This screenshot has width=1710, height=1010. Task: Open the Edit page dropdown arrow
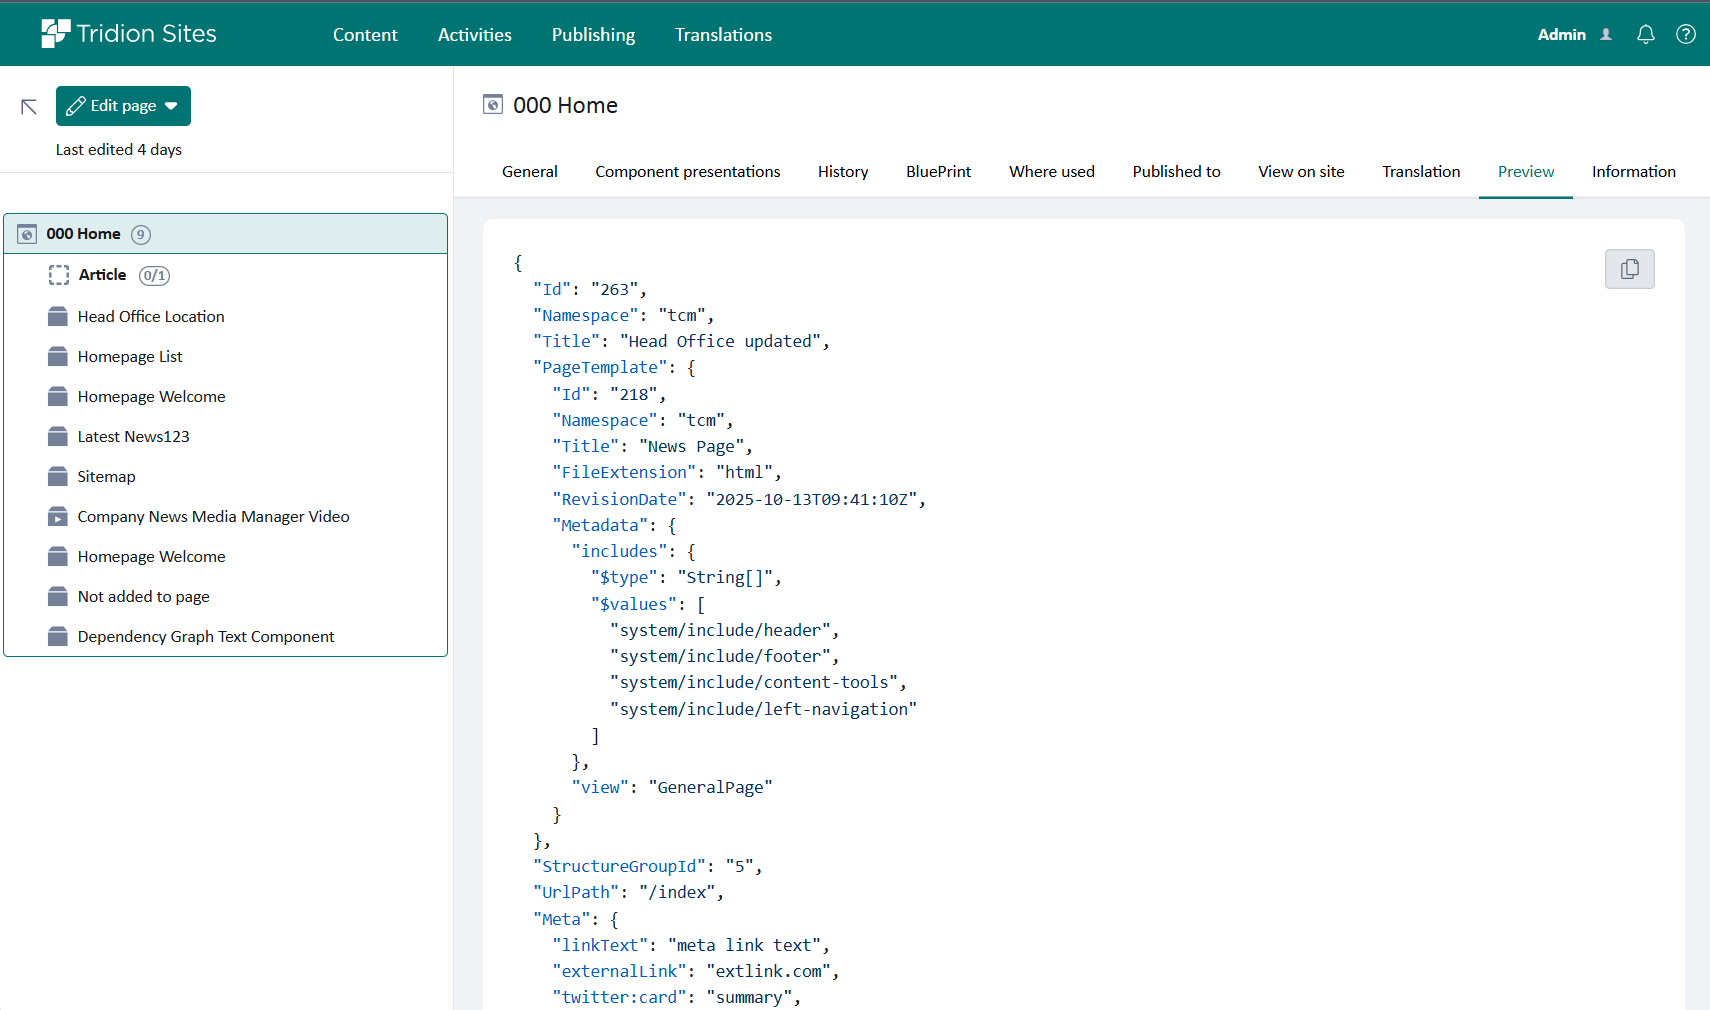171,106
